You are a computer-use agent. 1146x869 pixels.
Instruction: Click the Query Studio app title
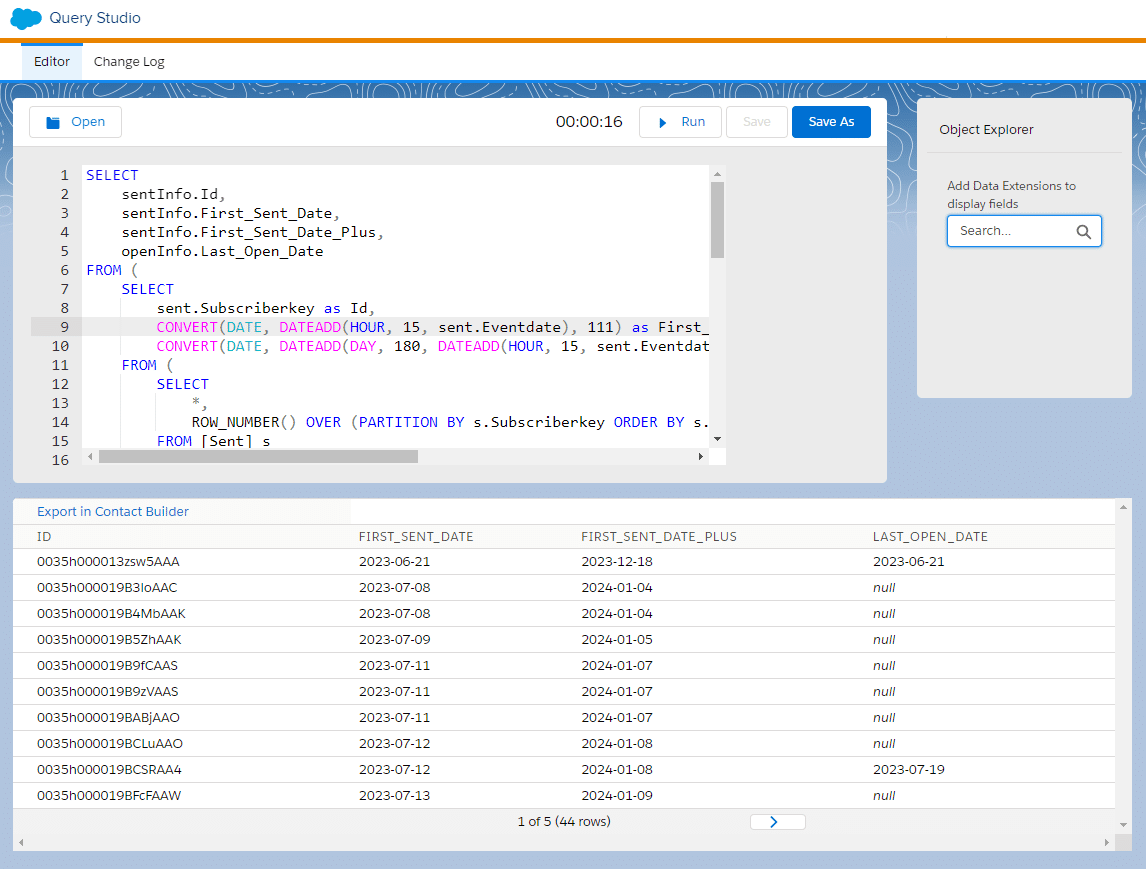[x=95, y=18]
